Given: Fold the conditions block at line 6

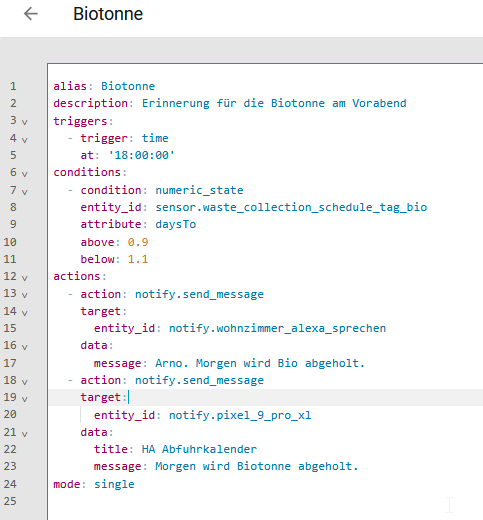Looking at the screenshot, I should (x=24, y=174).
